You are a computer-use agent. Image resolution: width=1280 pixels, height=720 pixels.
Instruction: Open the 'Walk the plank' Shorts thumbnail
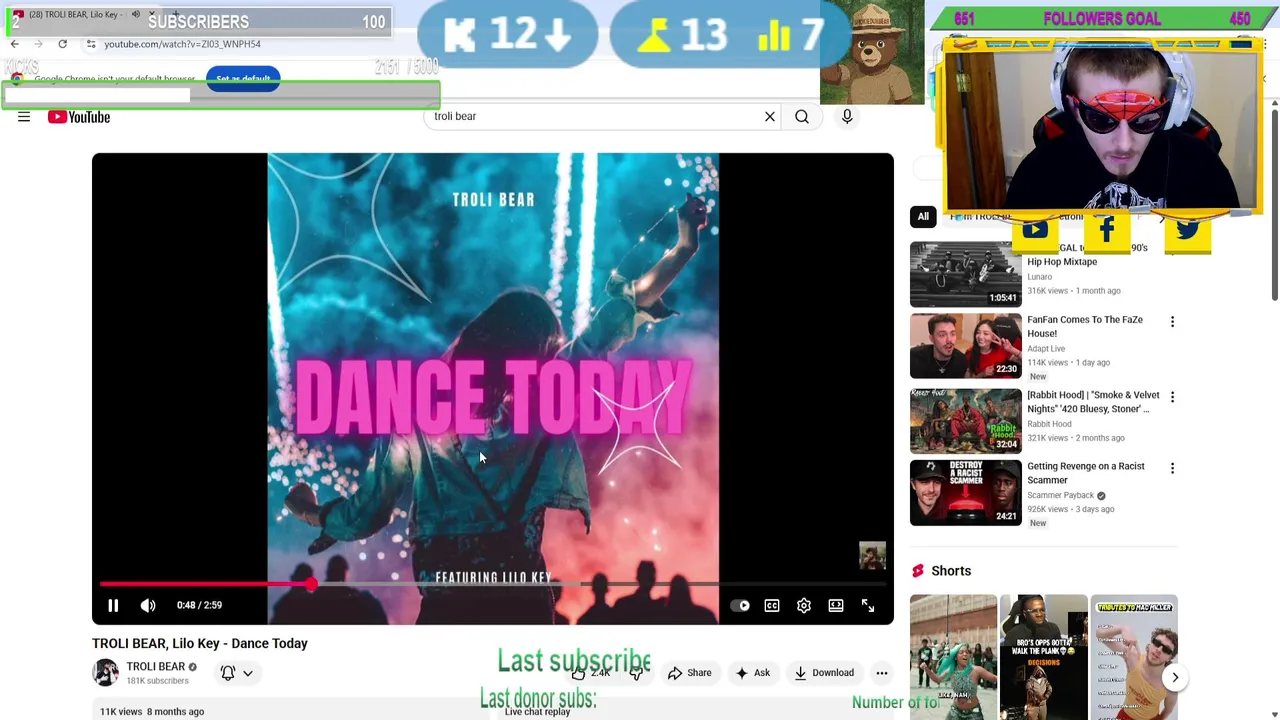(1043, 657)
